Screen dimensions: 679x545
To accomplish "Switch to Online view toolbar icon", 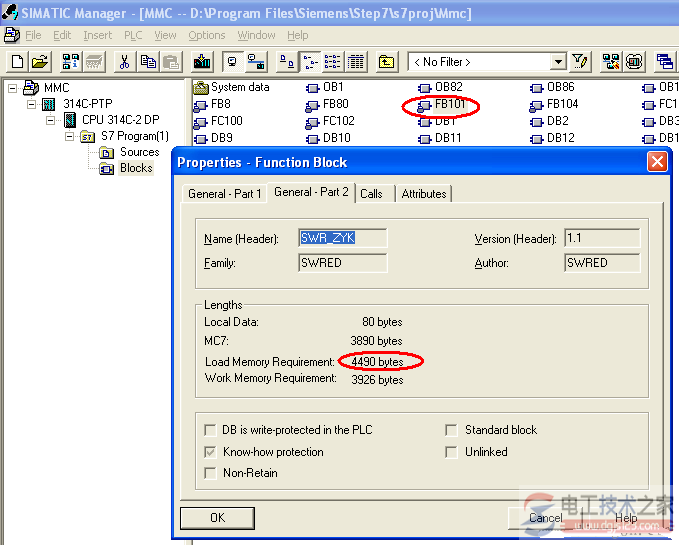I will [256, 61].
